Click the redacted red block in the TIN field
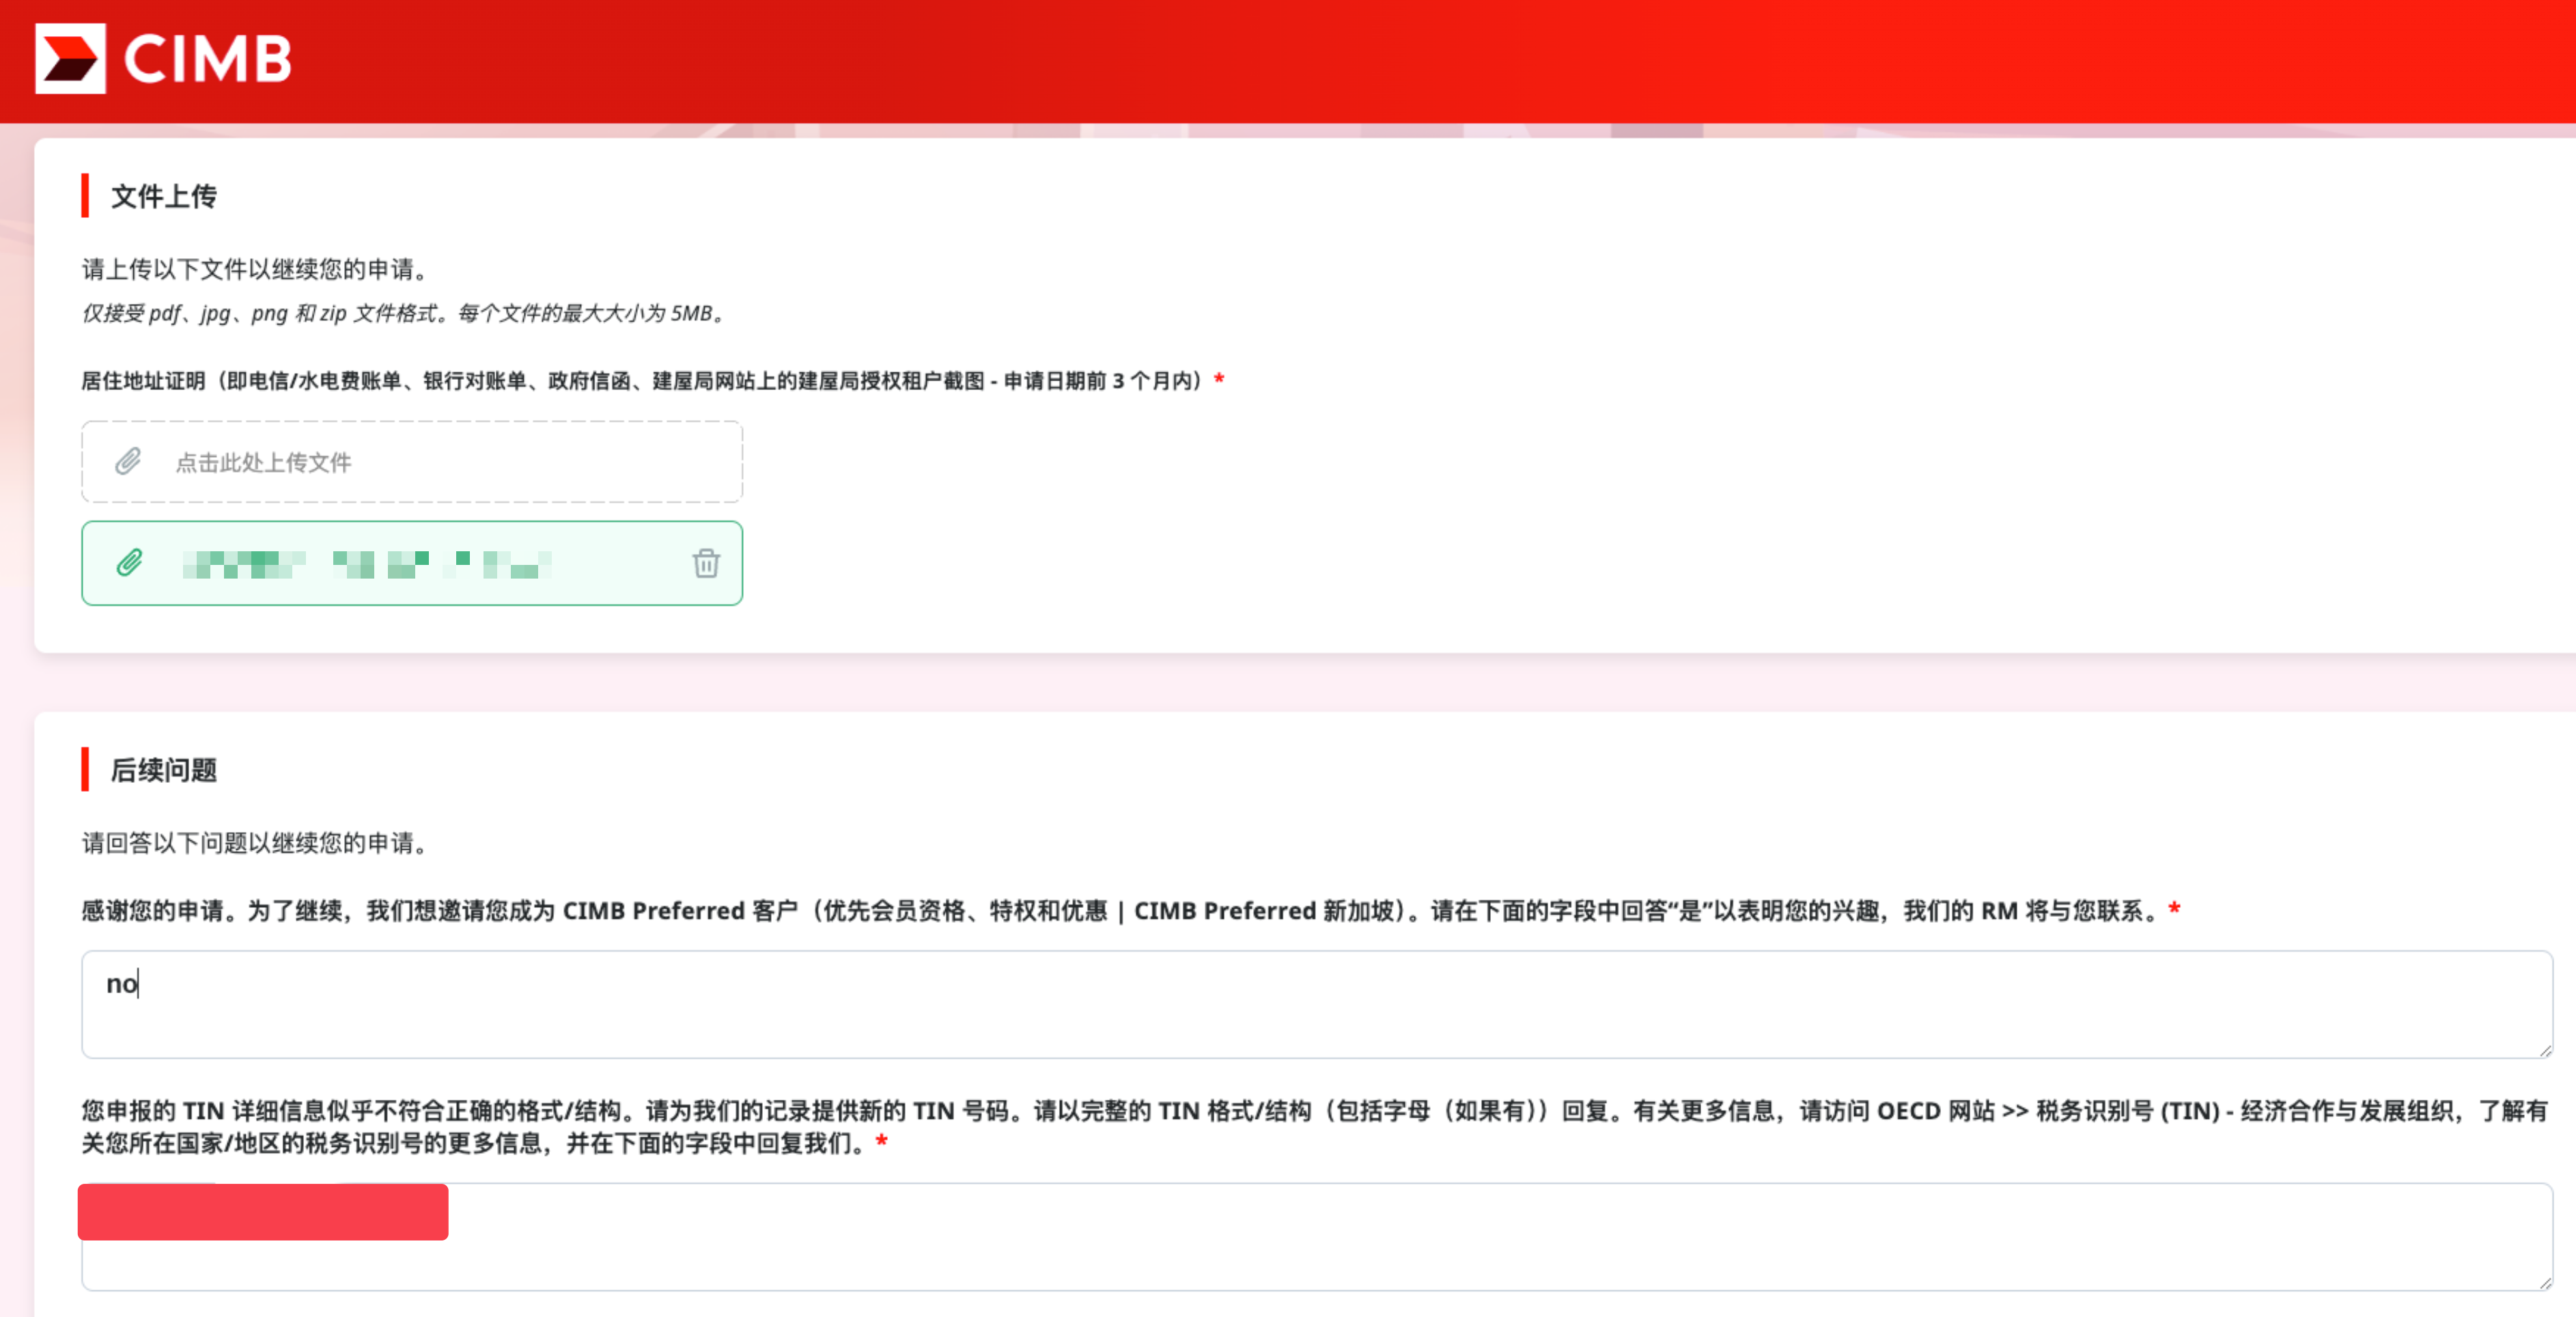The image size is (2576, 1317). [263, 1212]
